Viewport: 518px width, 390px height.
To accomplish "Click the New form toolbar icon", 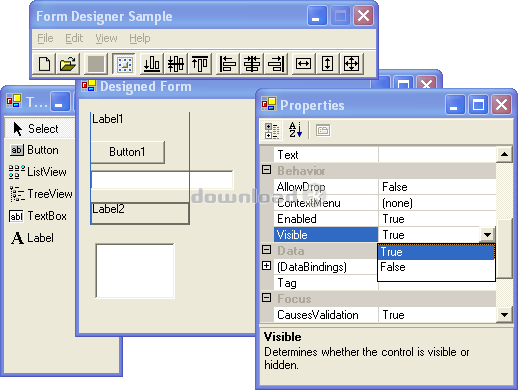I will point(44,63).
